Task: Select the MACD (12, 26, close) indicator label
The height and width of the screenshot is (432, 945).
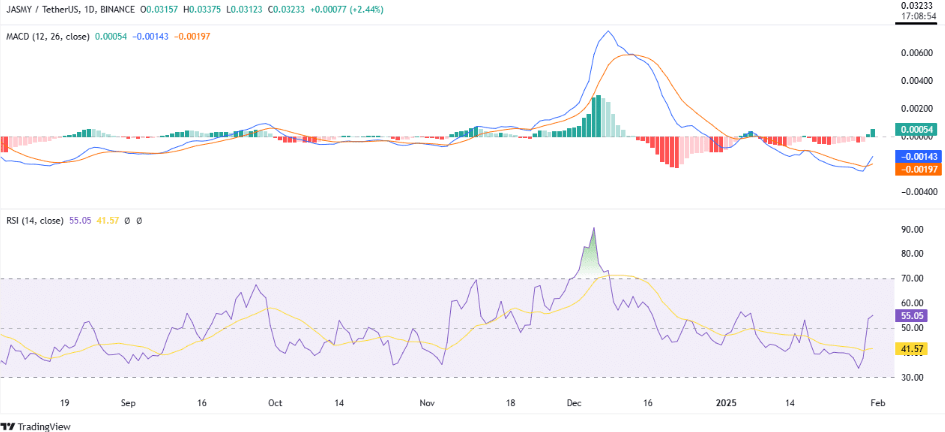Action: 47,37
